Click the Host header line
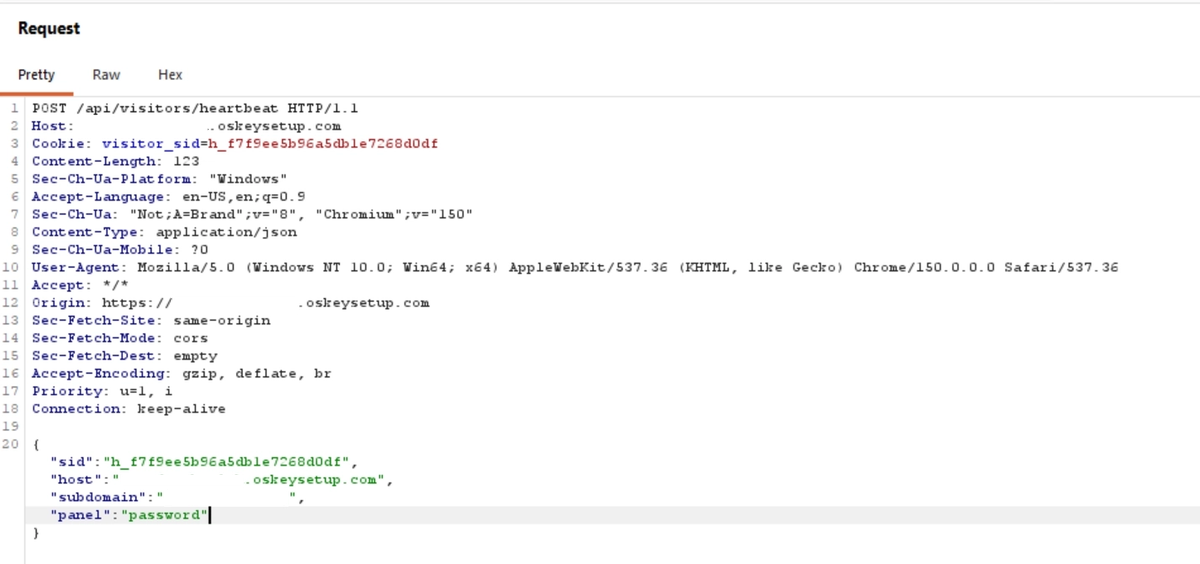The image size is (1200, 564). (x=186, y=126)
